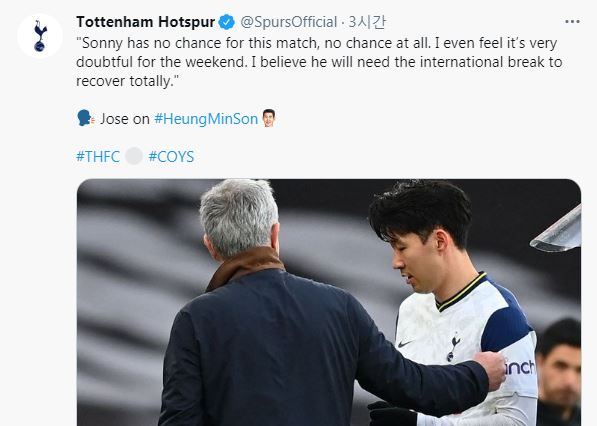Open the Tottenham Hotspur profile avatar
The image size is (597, 426).
[40, 36]
